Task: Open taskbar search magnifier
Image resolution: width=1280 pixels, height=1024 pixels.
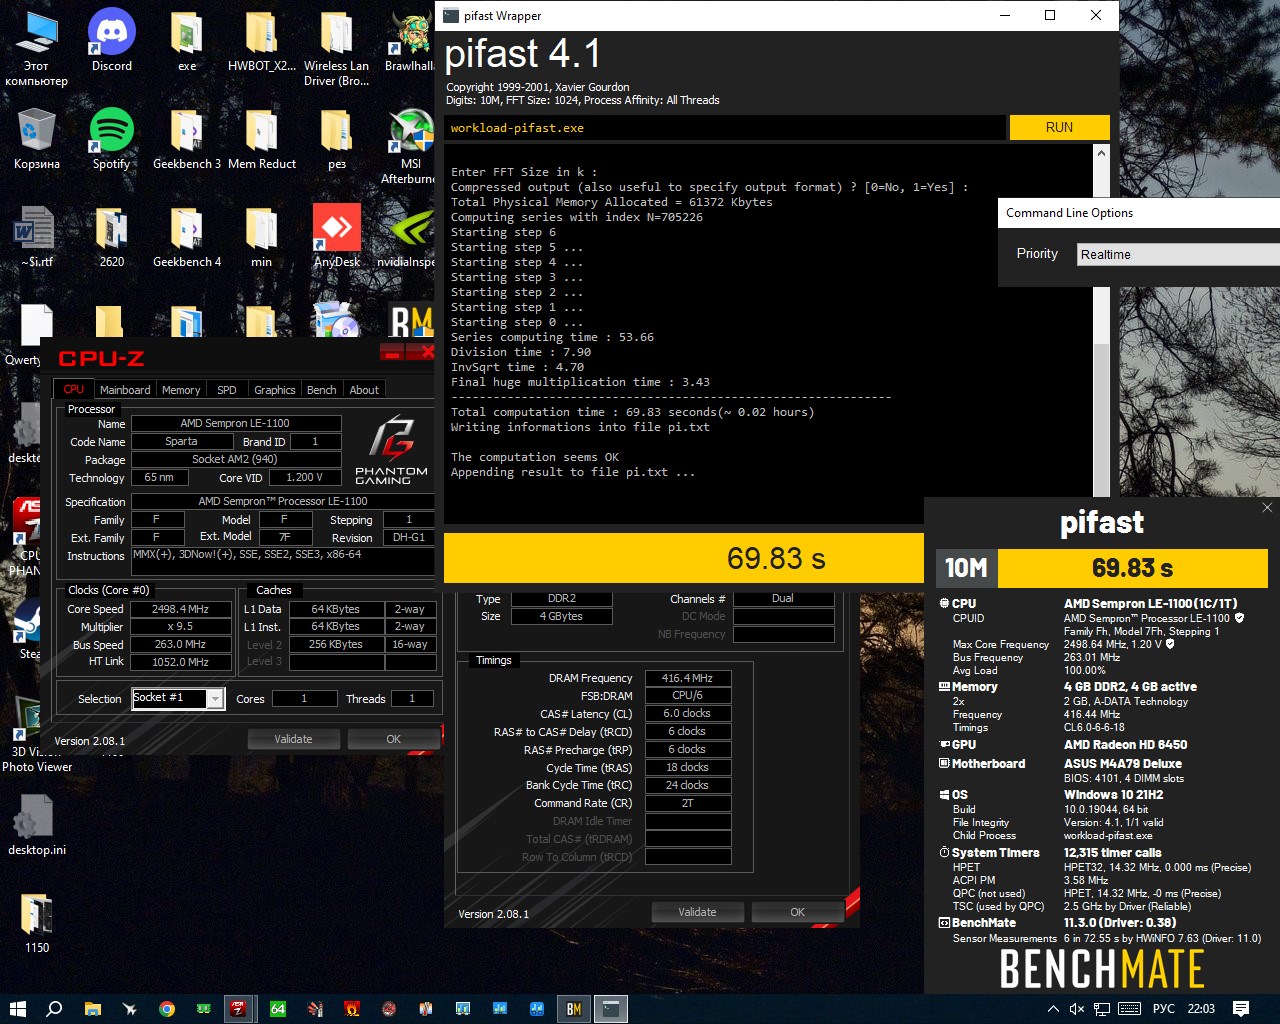Action: click(55, 1009)
